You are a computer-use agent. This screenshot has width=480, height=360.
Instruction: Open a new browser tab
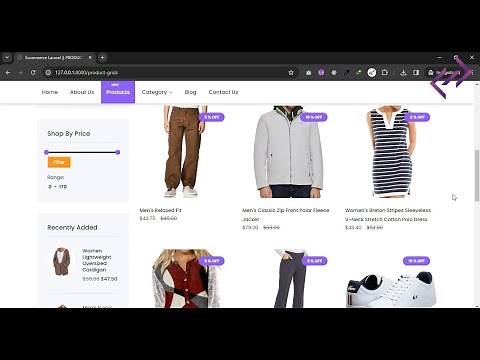point(103,57)
